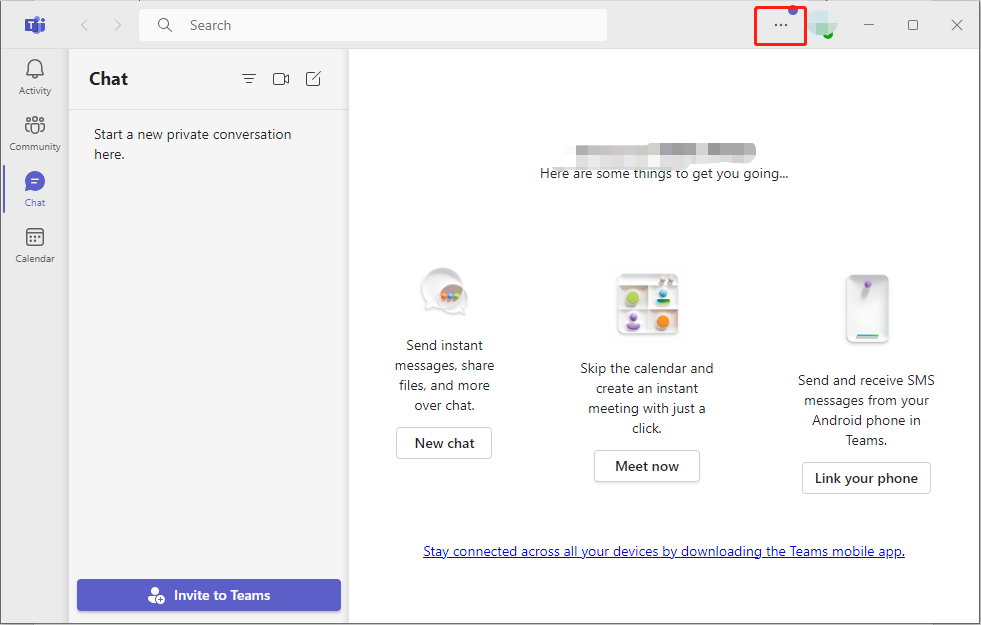Click the search magnifier icon

click(x=164, y=24)
